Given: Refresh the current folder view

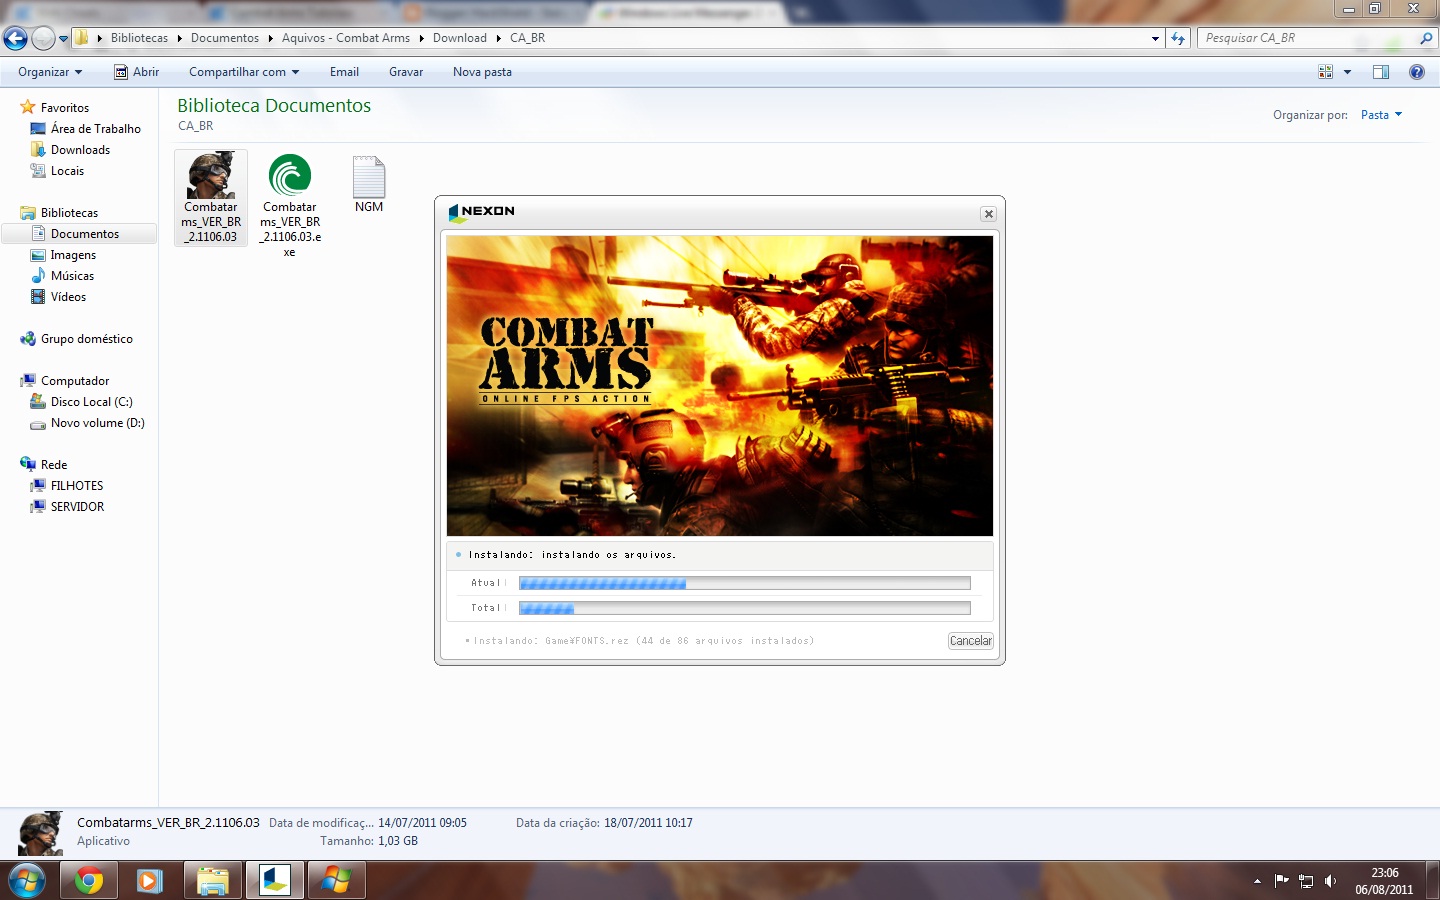Looking at the screenshot, I should pyautogui.click(x=1178, y=38).
